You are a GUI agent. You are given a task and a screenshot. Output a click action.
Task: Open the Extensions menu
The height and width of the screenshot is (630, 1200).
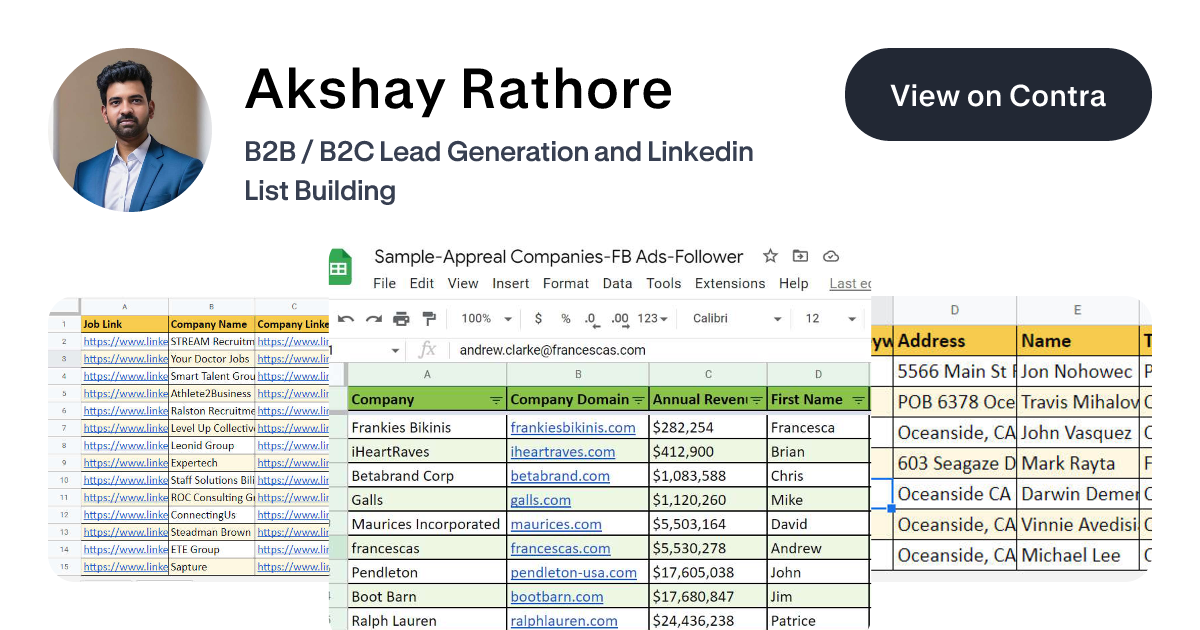click(730, 283)
